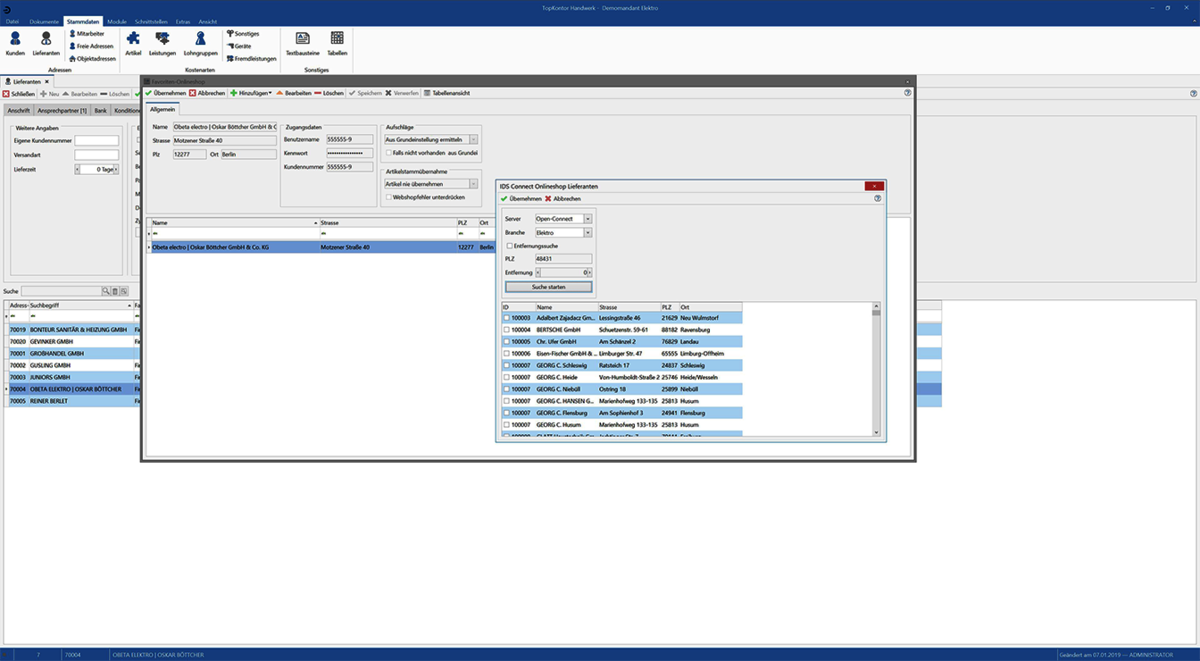The width and height of the screenshot is (1200, 661).
Task: Open Geräte in the Kostenarten group
Action: [240, 46]
